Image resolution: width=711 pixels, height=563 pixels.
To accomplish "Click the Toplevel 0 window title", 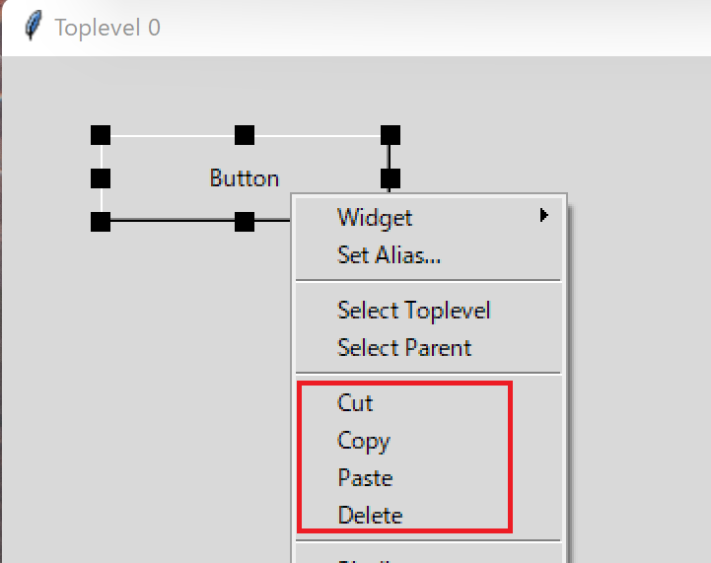I will (x=107, y=28).
